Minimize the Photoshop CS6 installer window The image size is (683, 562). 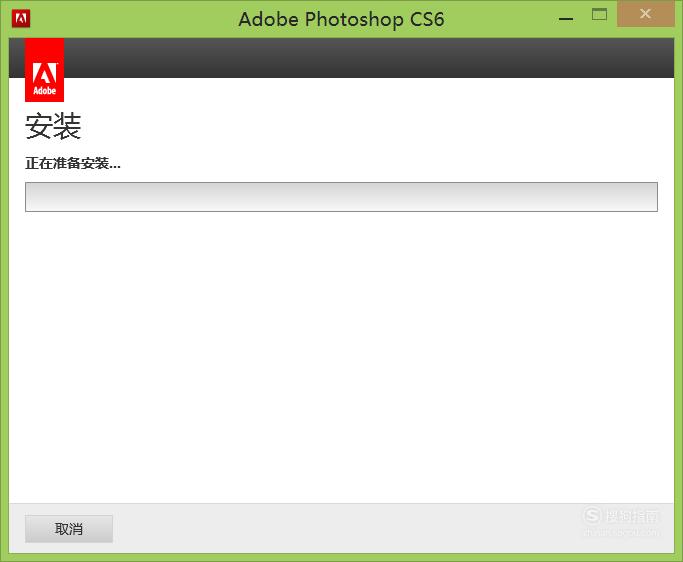[x=566, y=19]
